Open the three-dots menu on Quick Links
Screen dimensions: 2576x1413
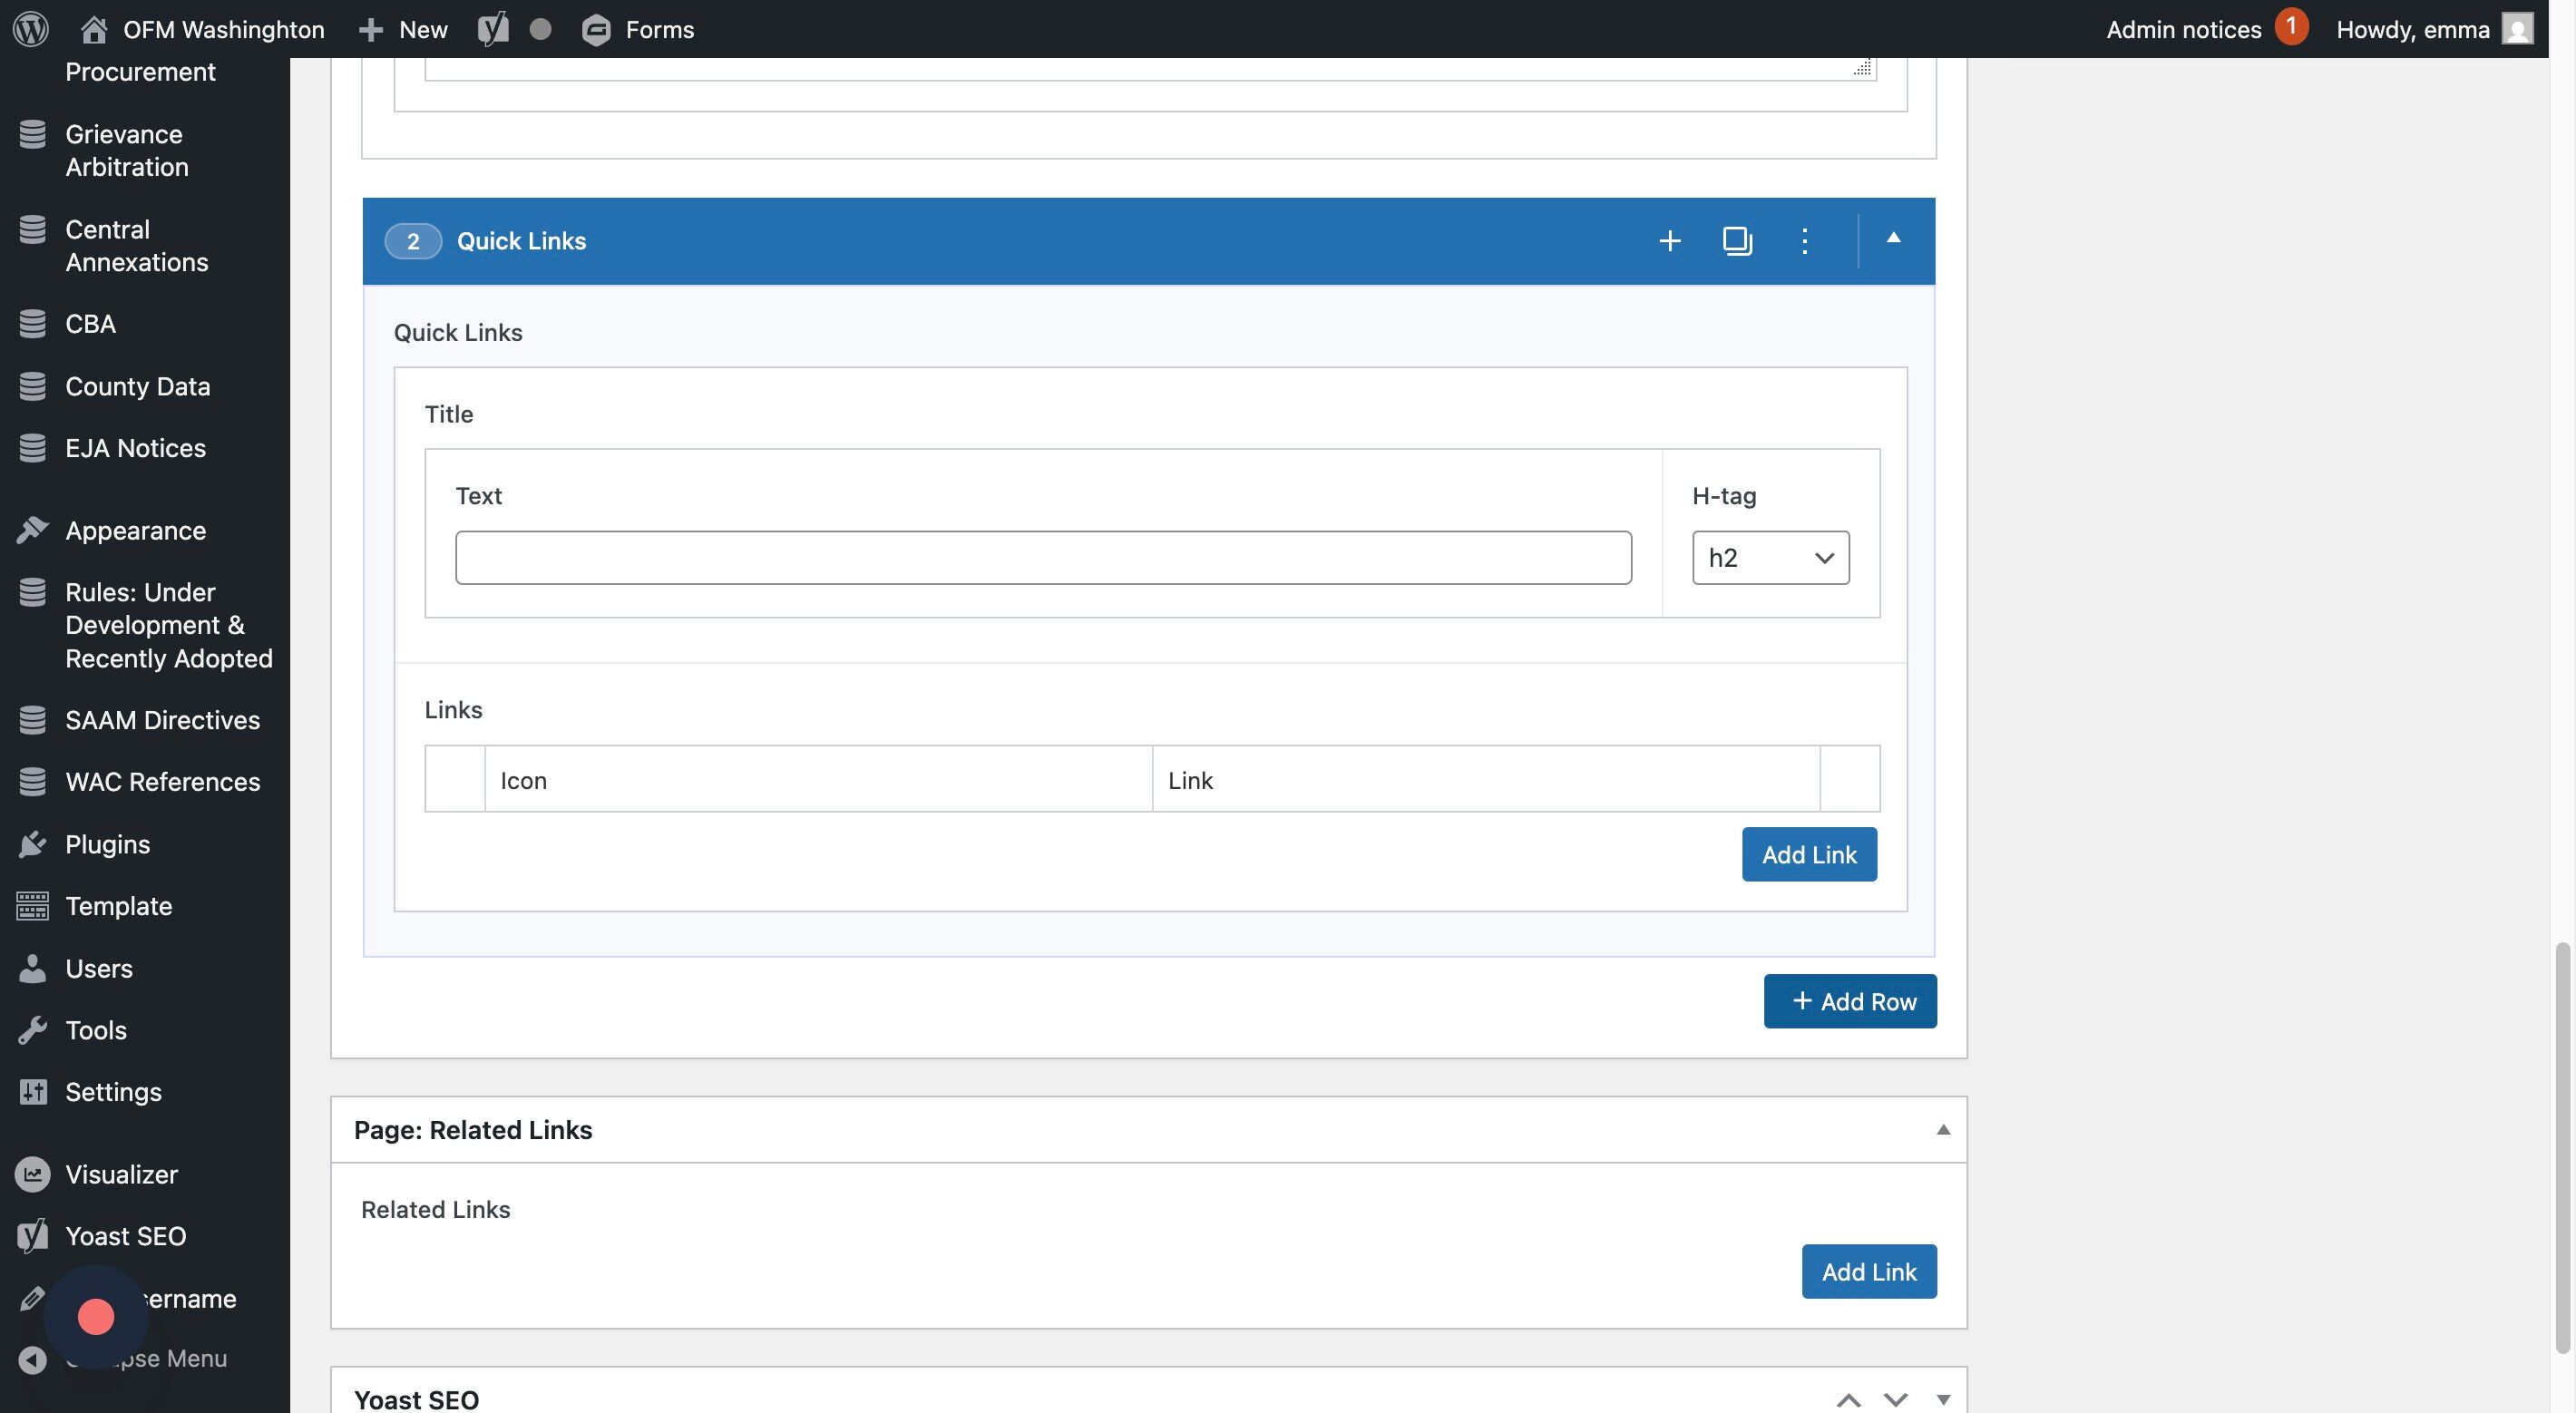pyautogui.click(x=1804, y=241)
